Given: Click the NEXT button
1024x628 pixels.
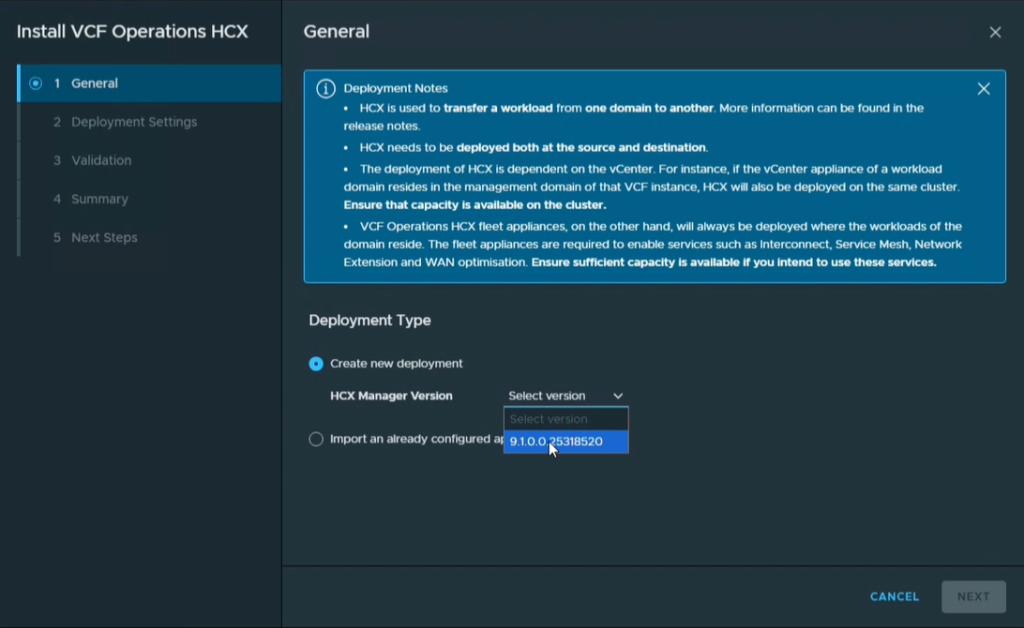Looking at the screenshot, I should [973, 597].
